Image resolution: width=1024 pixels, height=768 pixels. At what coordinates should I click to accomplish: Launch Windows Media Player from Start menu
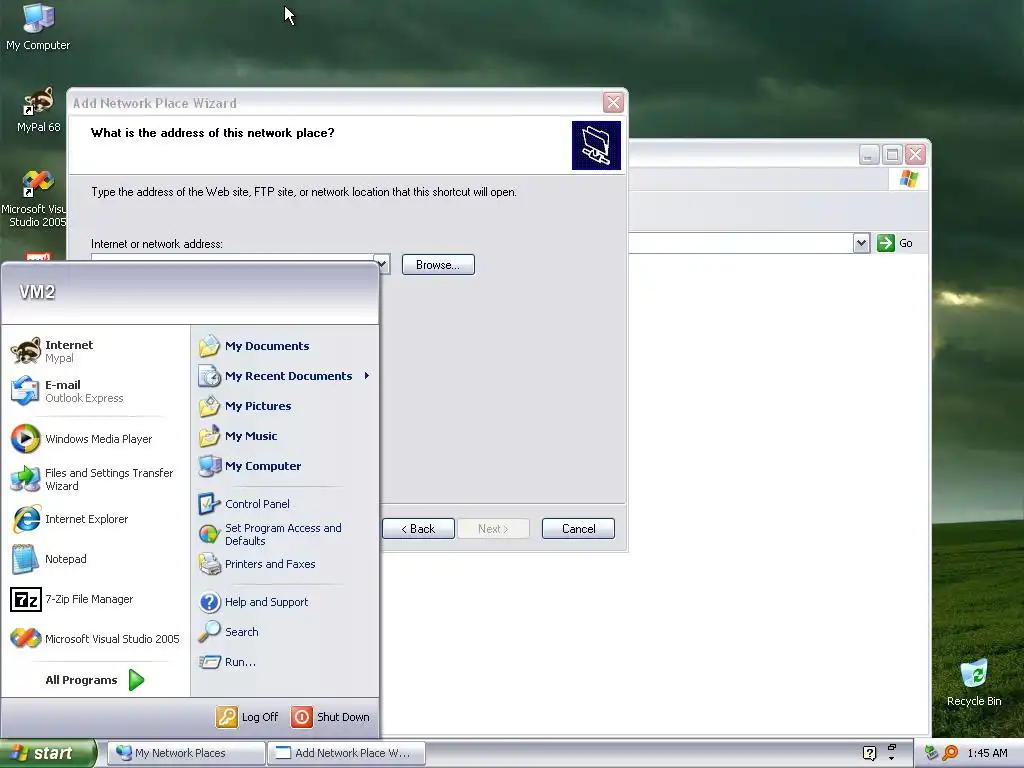click(x=95, y=439)
